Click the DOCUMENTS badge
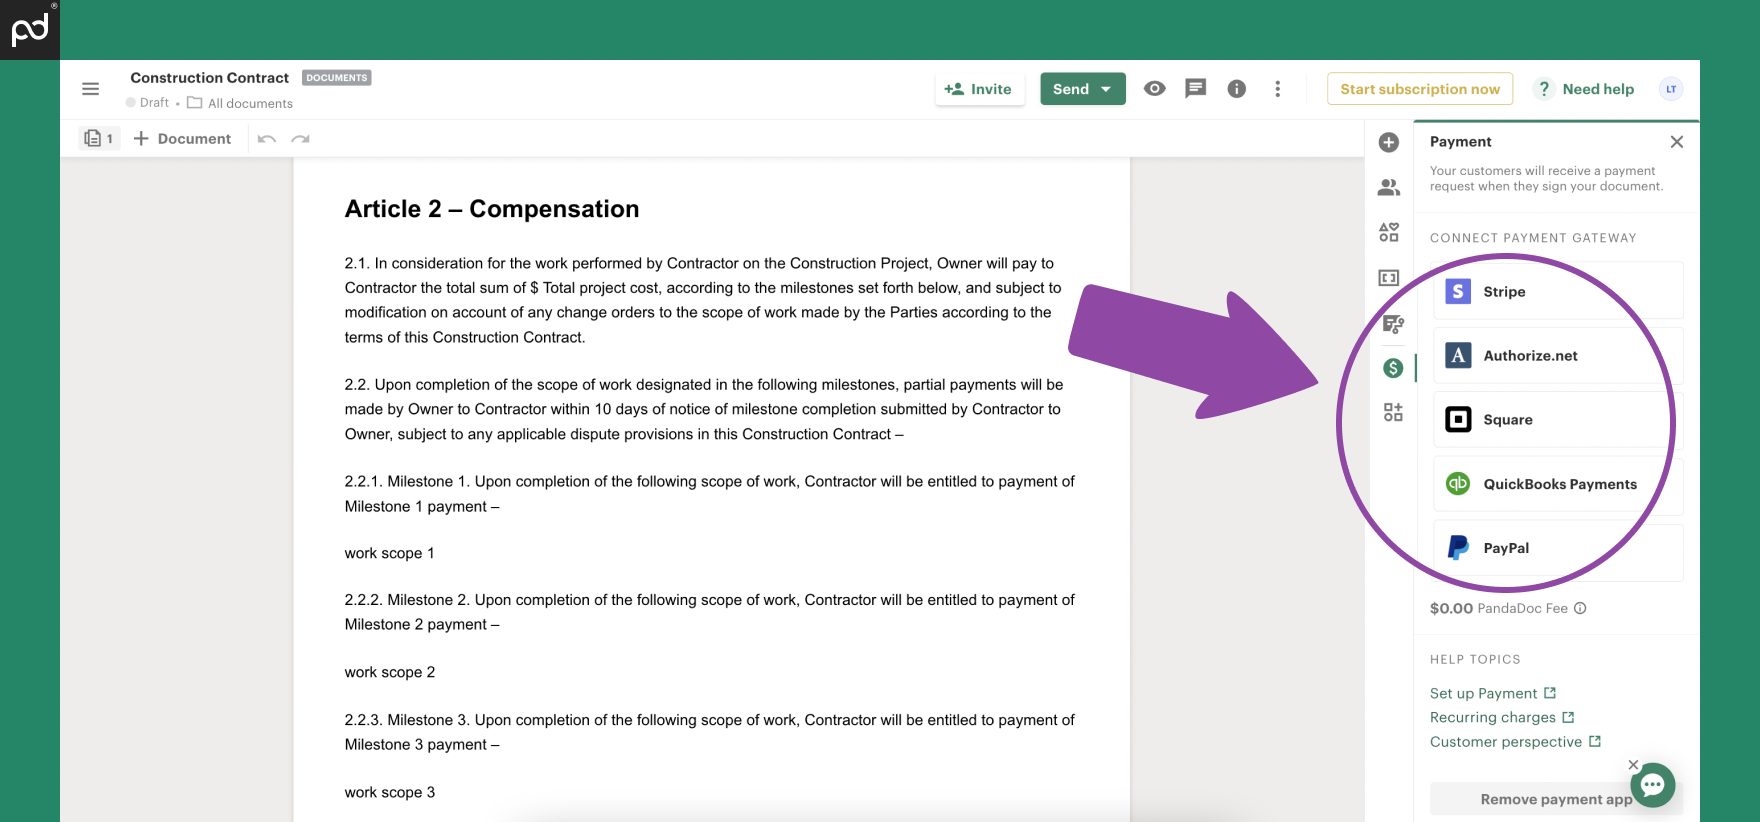Image resolution: width=1760 pixels, height=822 pixels. click(337, 77)
